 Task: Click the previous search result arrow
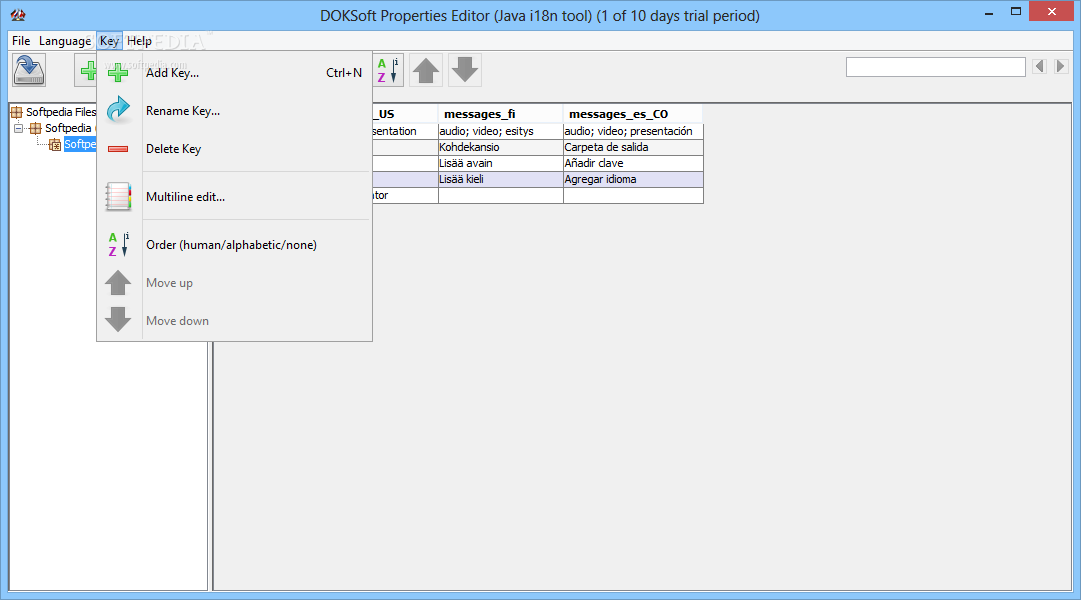tap(1040, 67)
